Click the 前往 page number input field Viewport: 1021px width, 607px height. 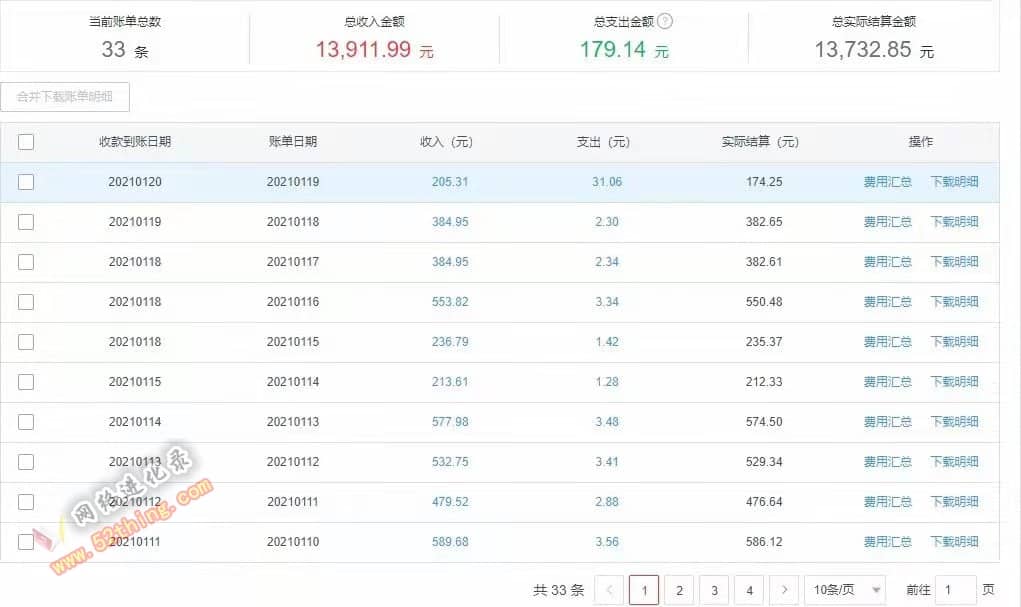pos(955,590)
